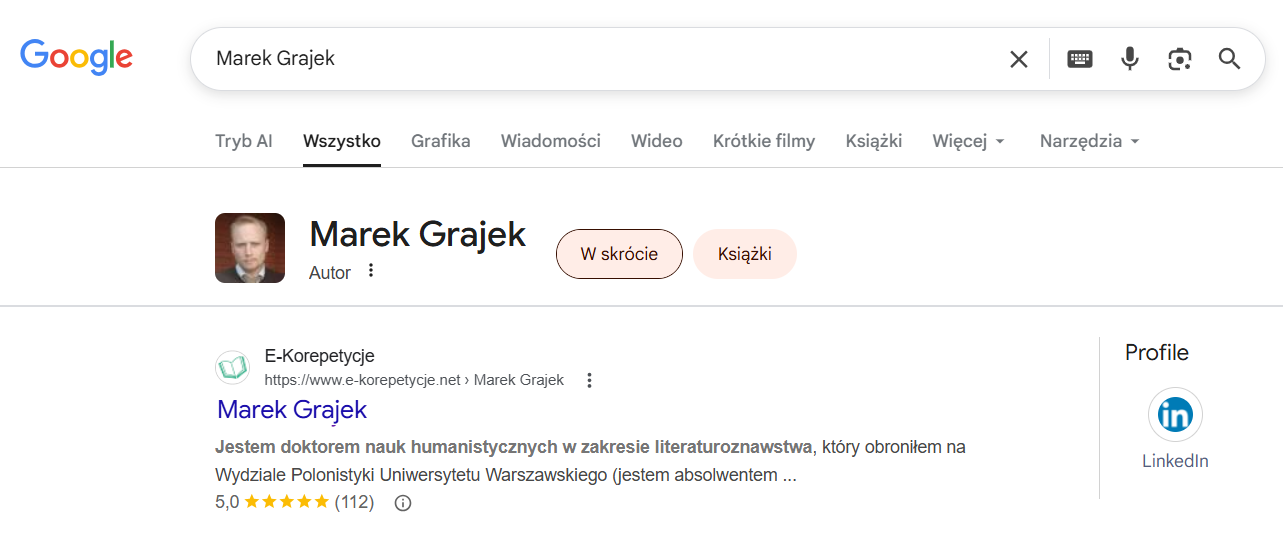Click the E-Korepetycje site name

pos(319,356)
